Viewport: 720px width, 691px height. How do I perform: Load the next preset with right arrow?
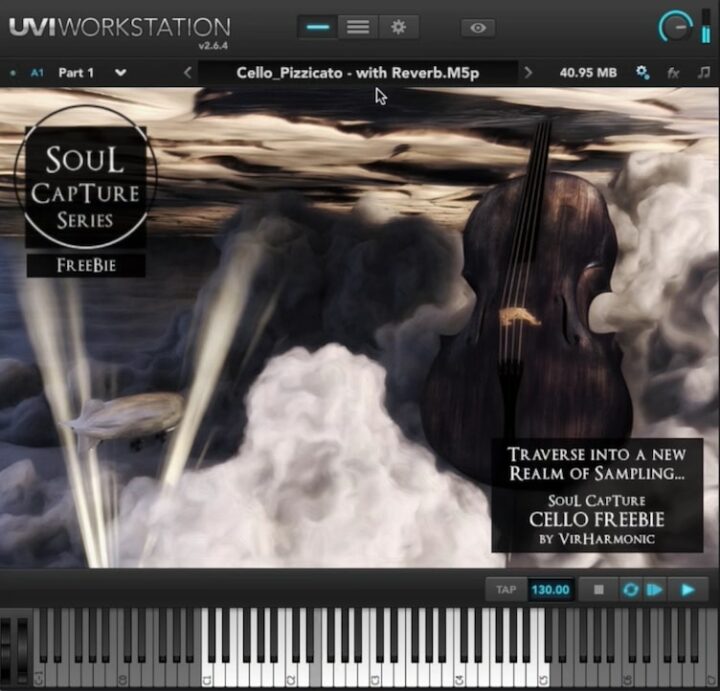tap(529, 73)
